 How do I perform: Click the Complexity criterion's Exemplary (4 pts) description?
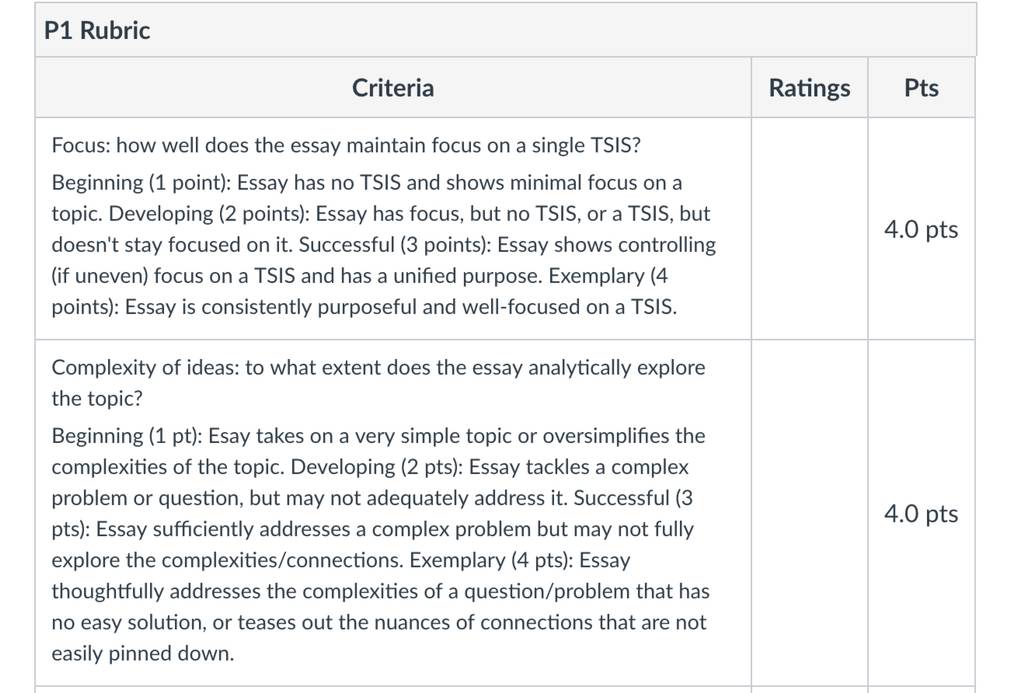click(380, 607)
